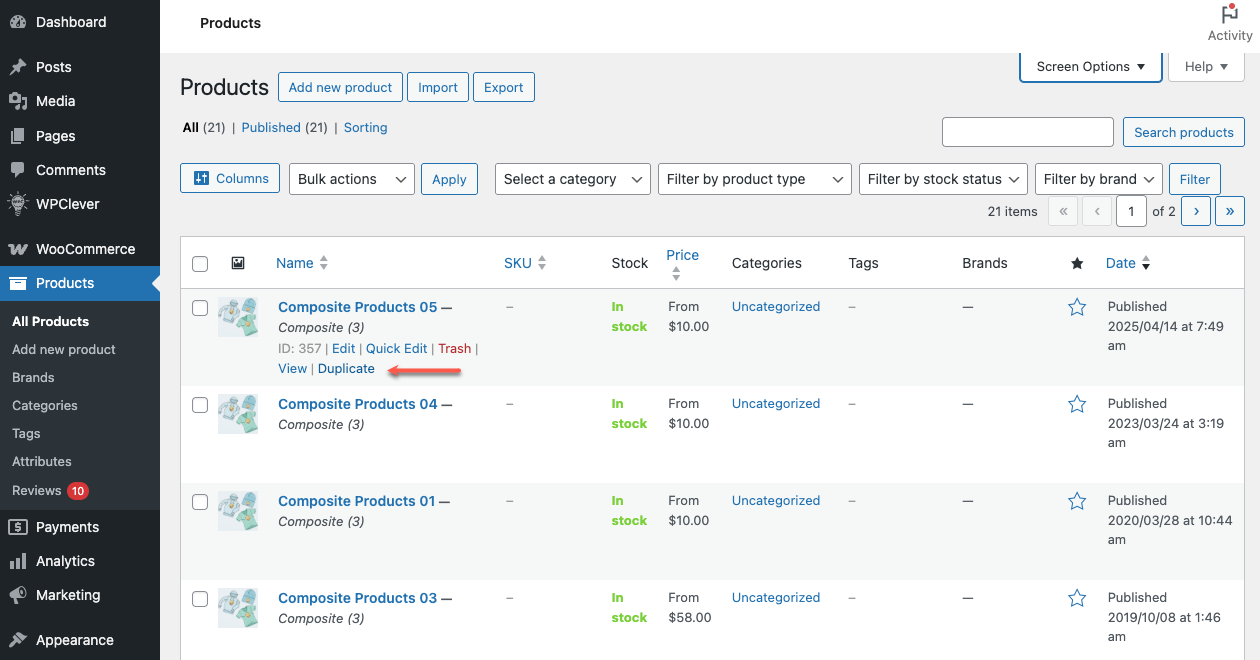
Task: Click the Sorting link
Action: pyautogui.click(x=365, y=127)
